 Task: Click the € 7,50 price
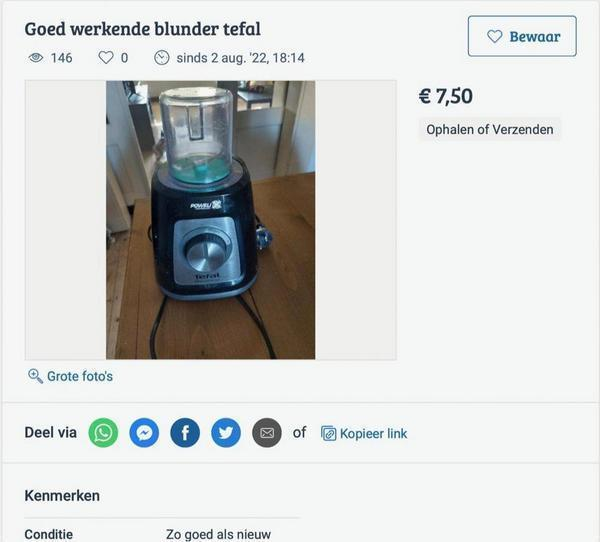(446, 96)
